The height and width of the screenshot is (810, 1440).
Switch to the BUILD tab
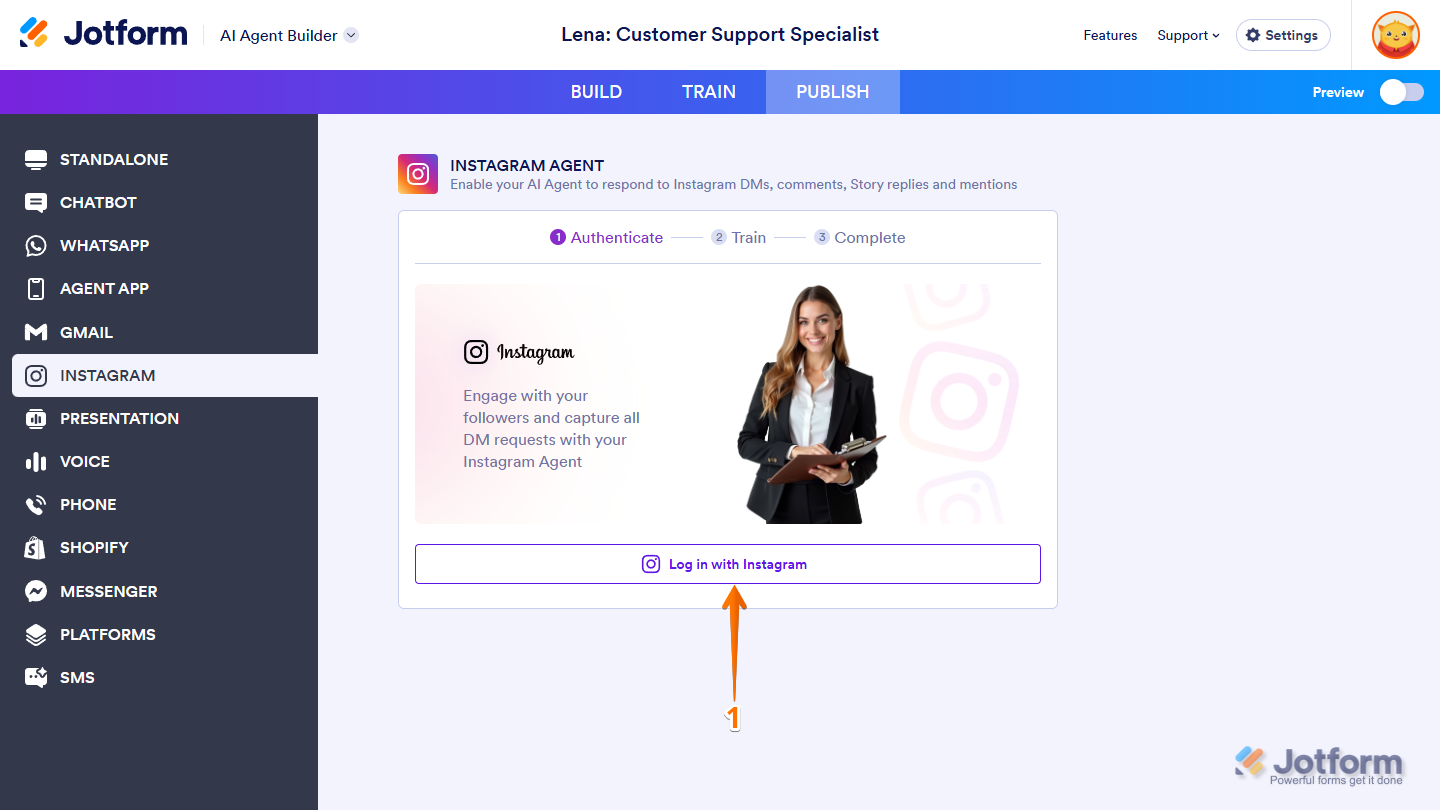[596, 92]
